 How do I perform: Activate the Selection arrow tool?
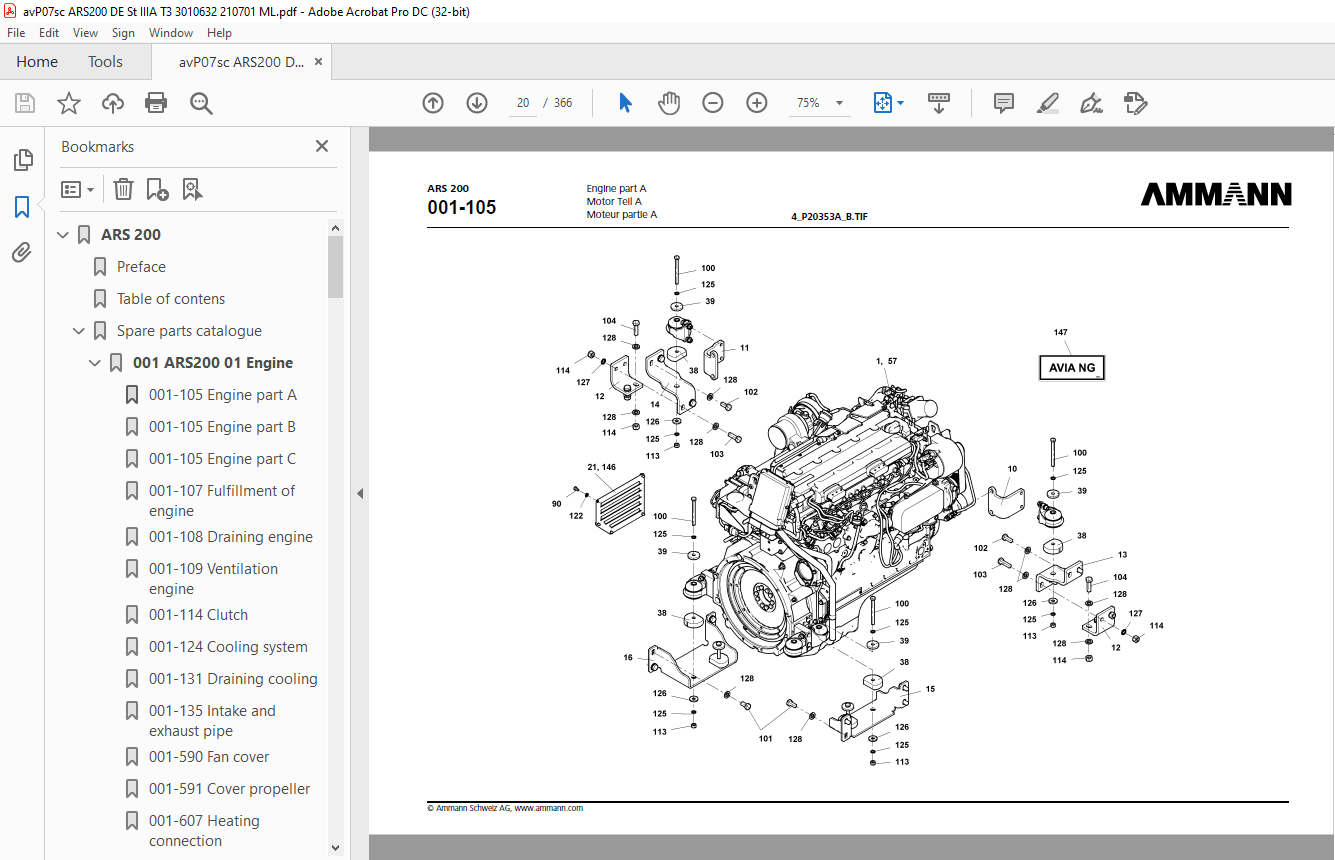[x=625, y=103]
